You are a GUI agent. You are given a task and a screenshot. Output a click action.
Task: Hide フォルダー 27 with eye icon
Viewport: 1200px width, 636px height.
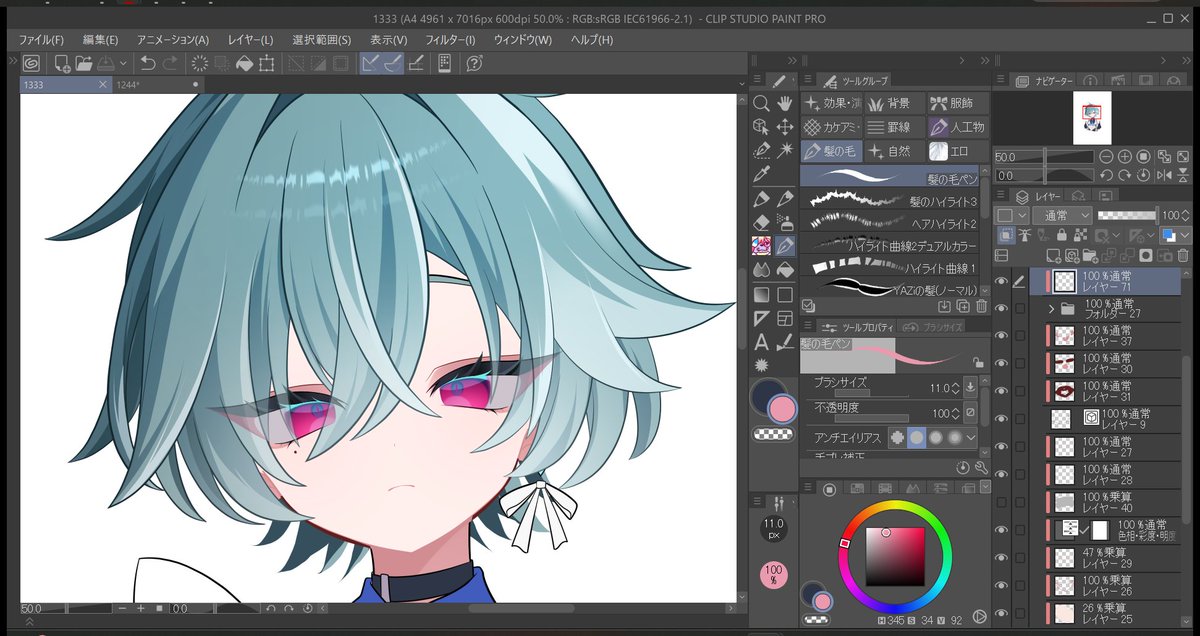pyautogui.click(x=1002, y=309)
